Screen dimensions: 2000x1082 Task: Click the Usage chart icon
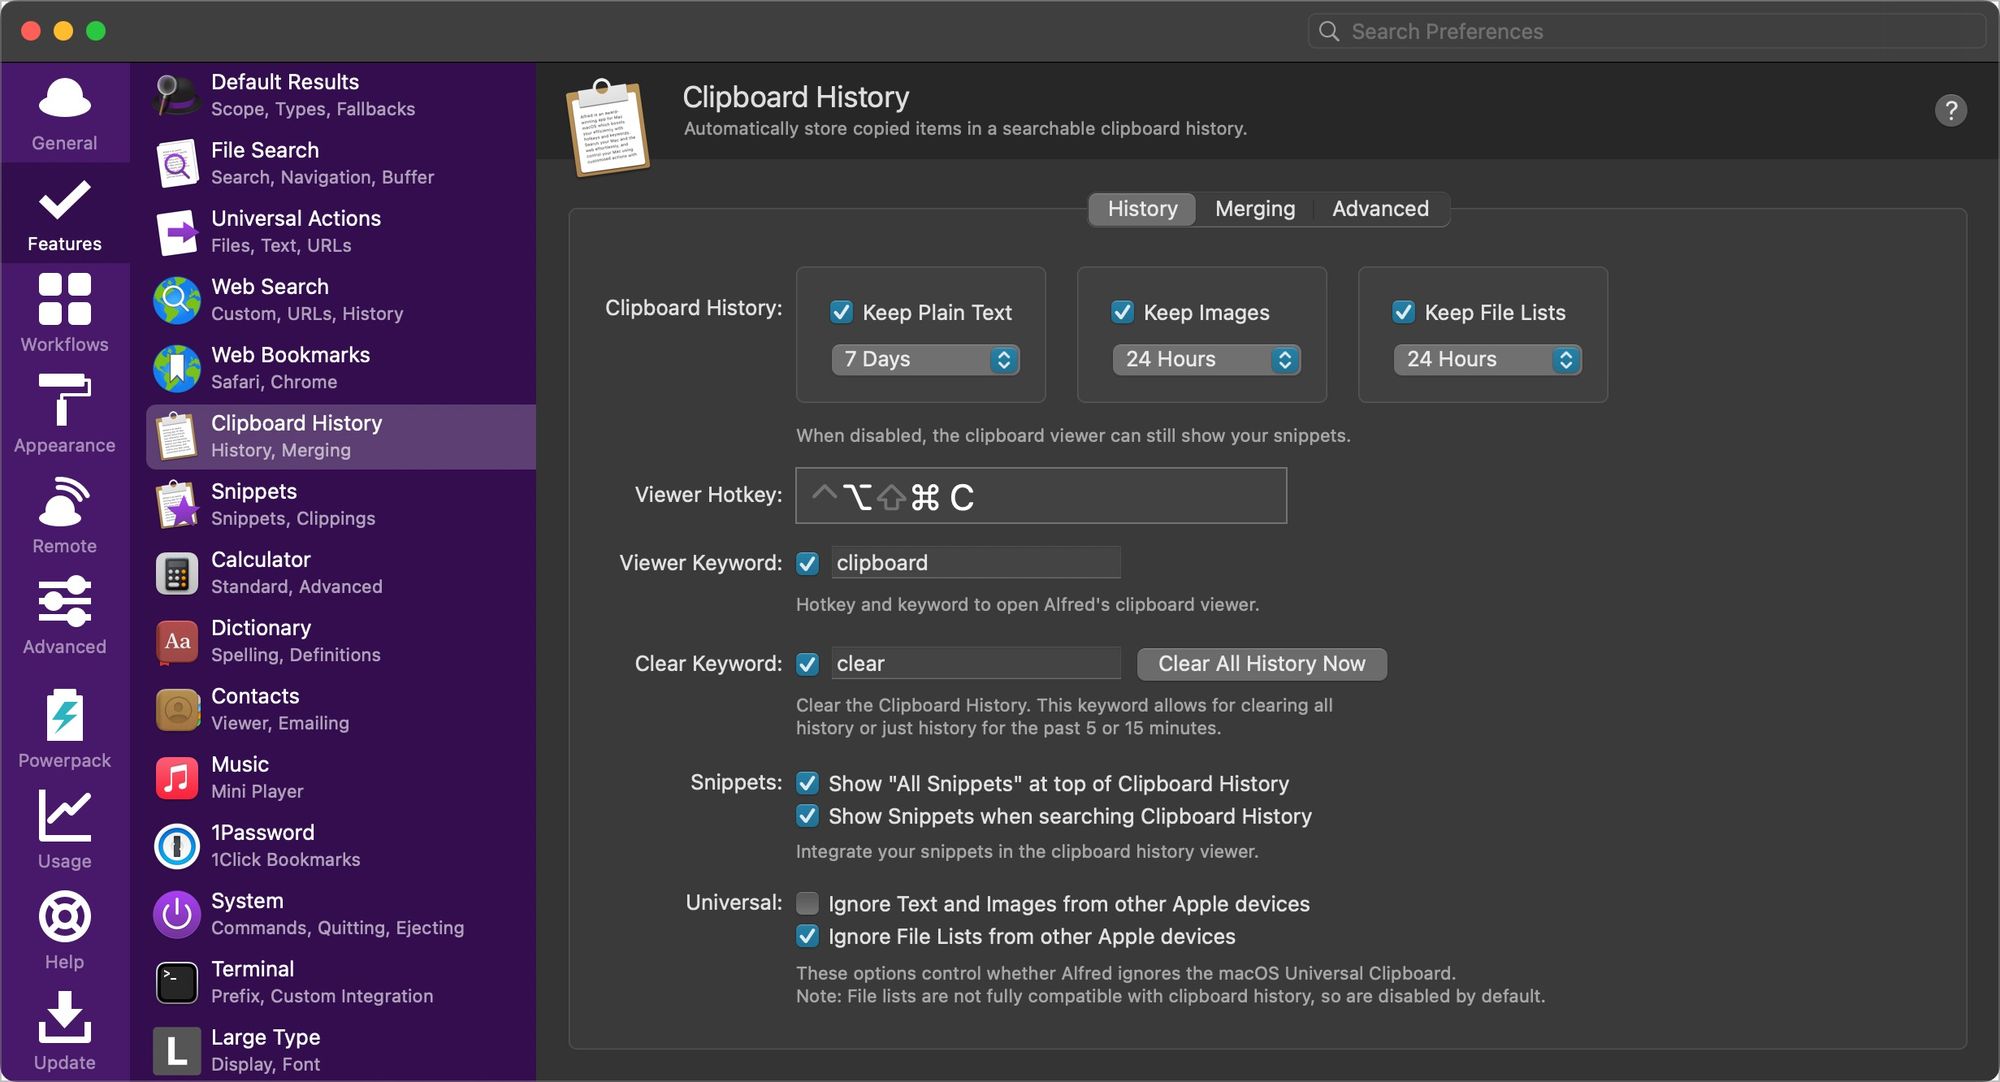(x=64, y=817)
